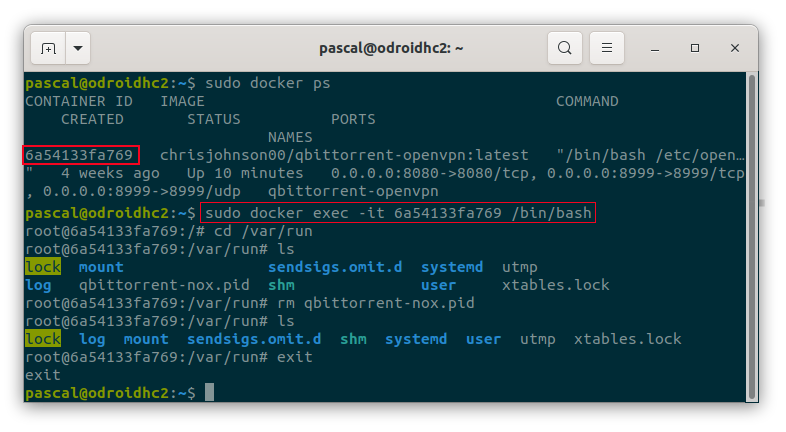786x432 pixels.
Task: Click the image name chrisjohnson00/qbittorrent-openvpn:latest
Action: pyautogui.click(x=344, y=155)
